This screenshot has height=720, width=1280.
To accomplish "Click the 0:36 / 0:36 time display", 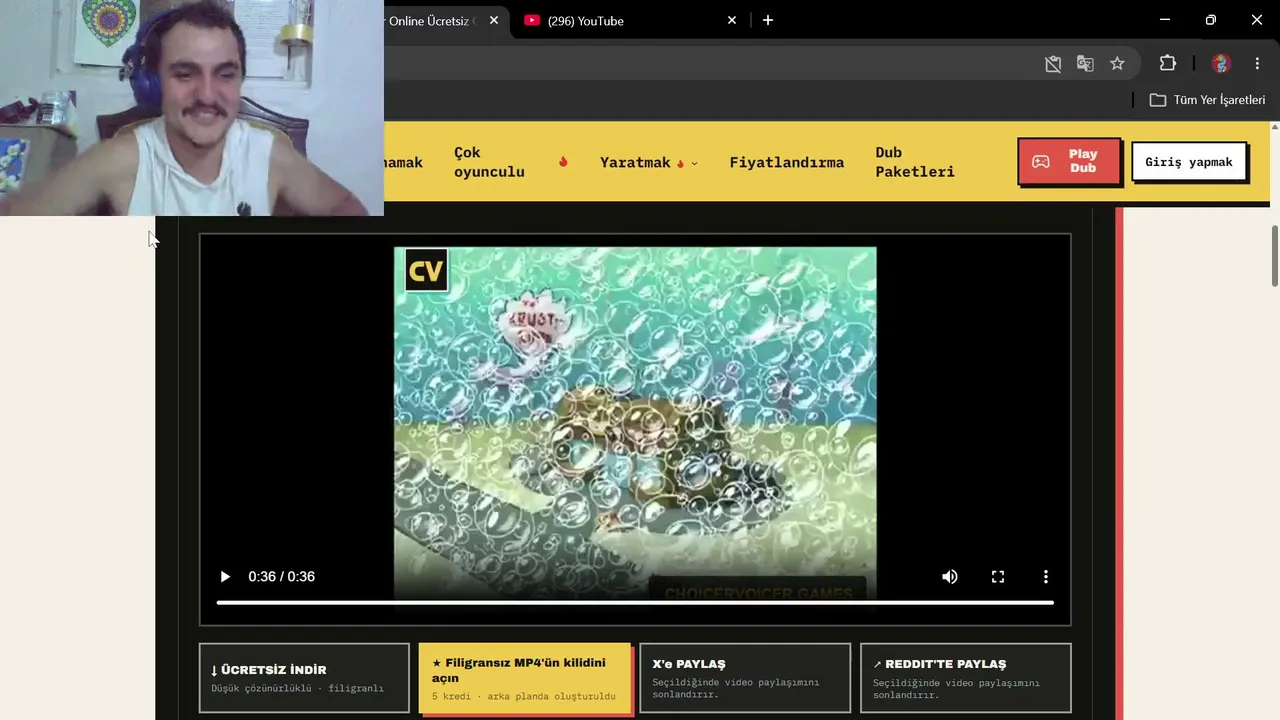I will click(x=281, y=577).
